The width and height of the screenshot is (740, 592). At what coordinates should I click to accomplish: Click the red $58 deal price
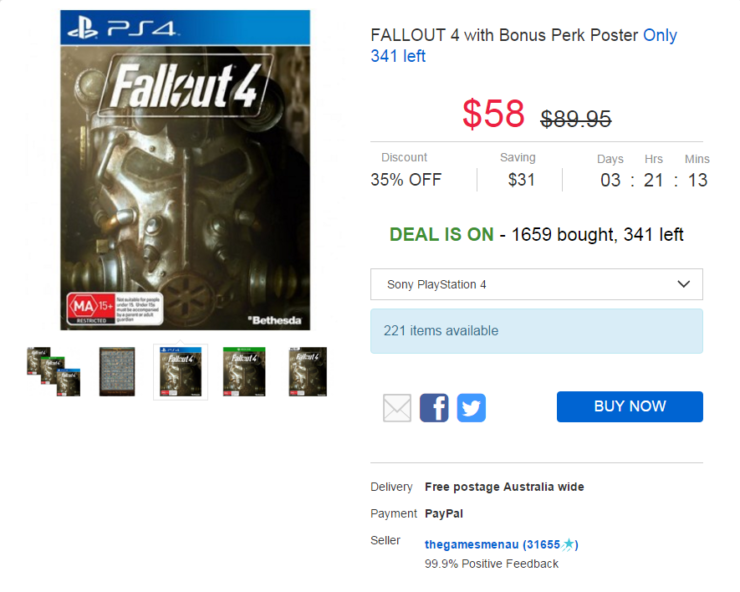pos(493,113)
